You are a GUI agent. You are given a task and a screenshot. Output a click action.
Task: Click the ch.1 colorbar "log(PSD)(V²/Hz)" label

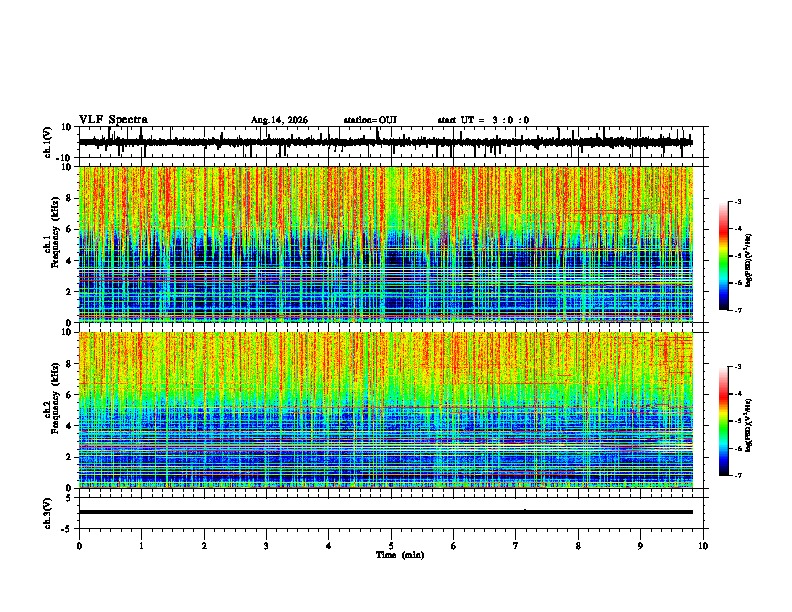point(749,261)
